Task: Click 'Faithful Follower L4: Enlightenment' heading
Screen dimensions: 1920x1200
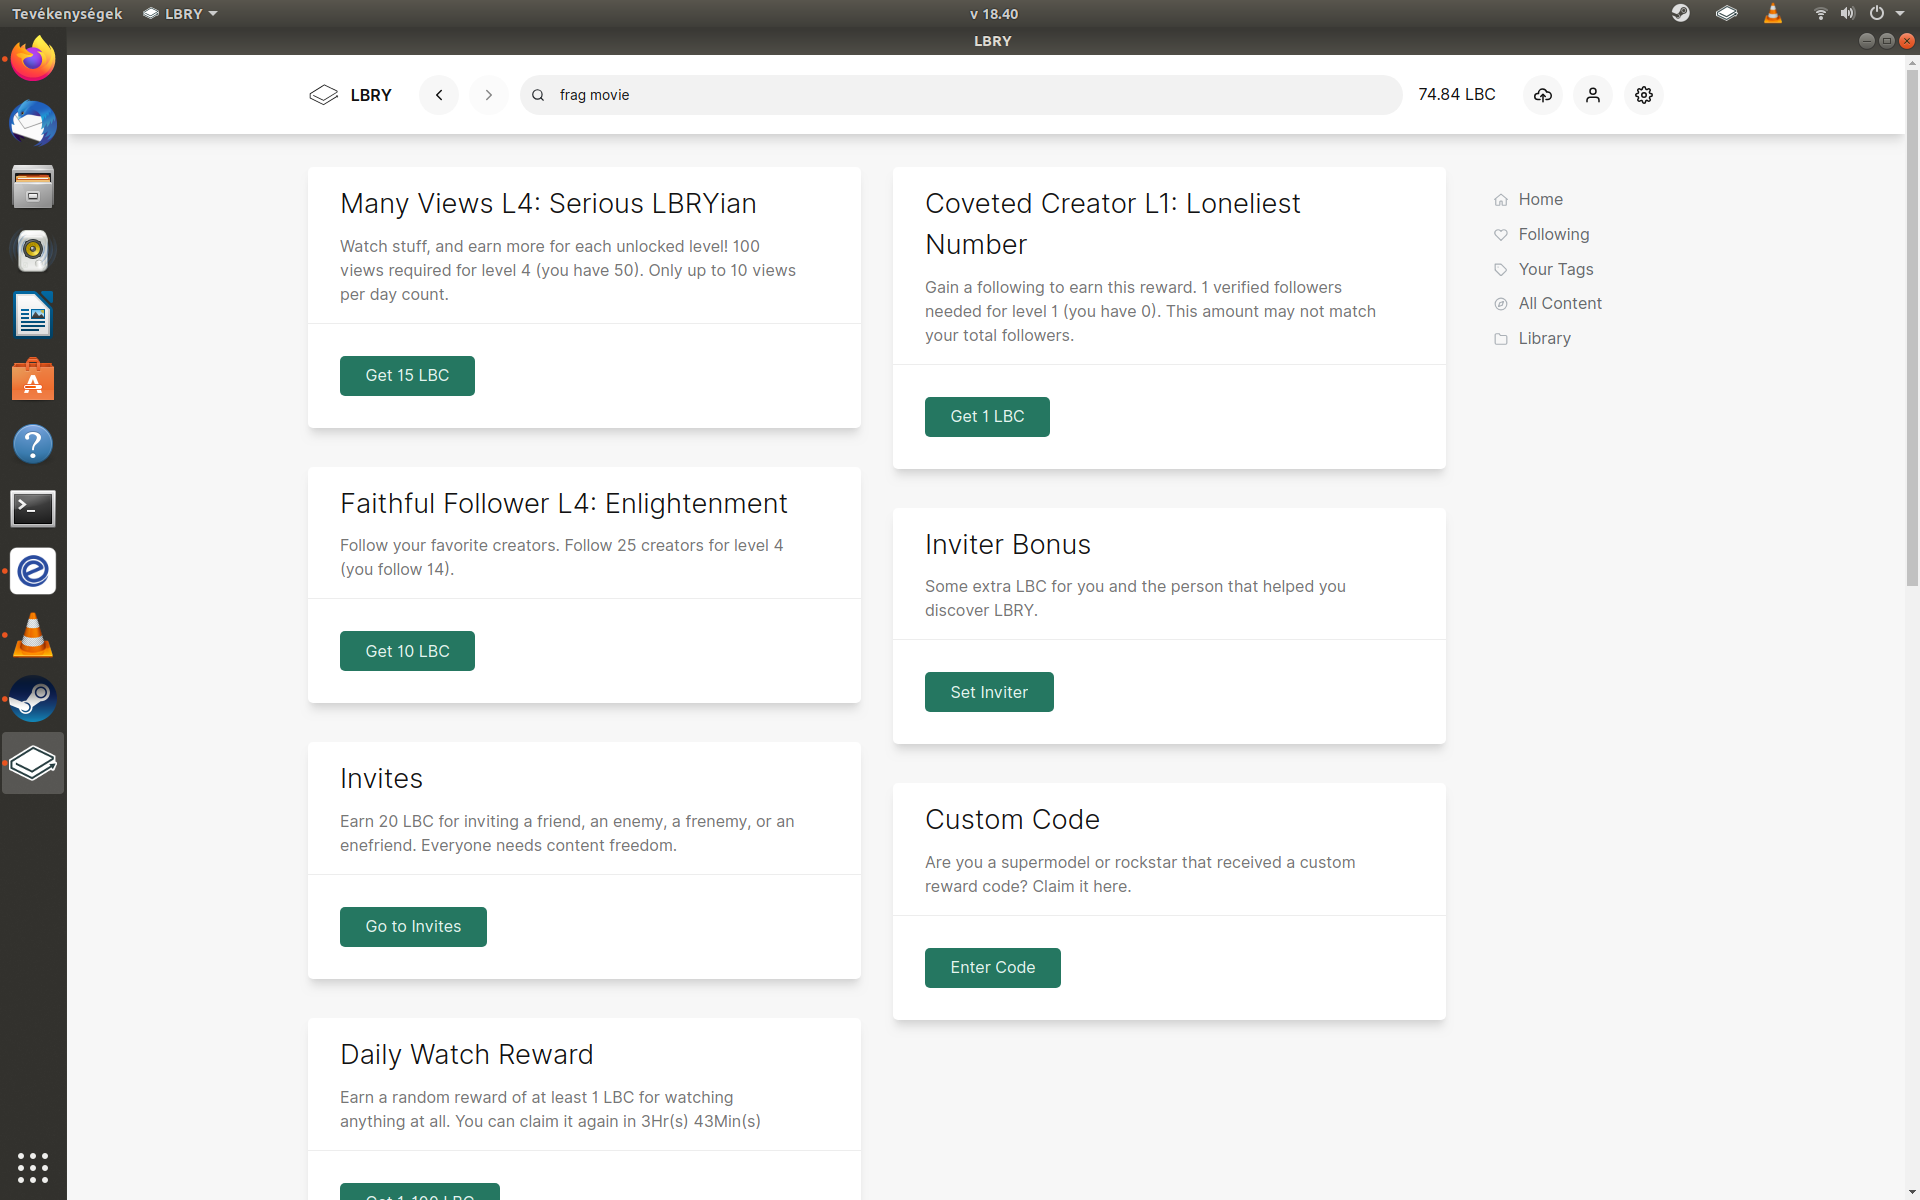Action: (563, 504)
